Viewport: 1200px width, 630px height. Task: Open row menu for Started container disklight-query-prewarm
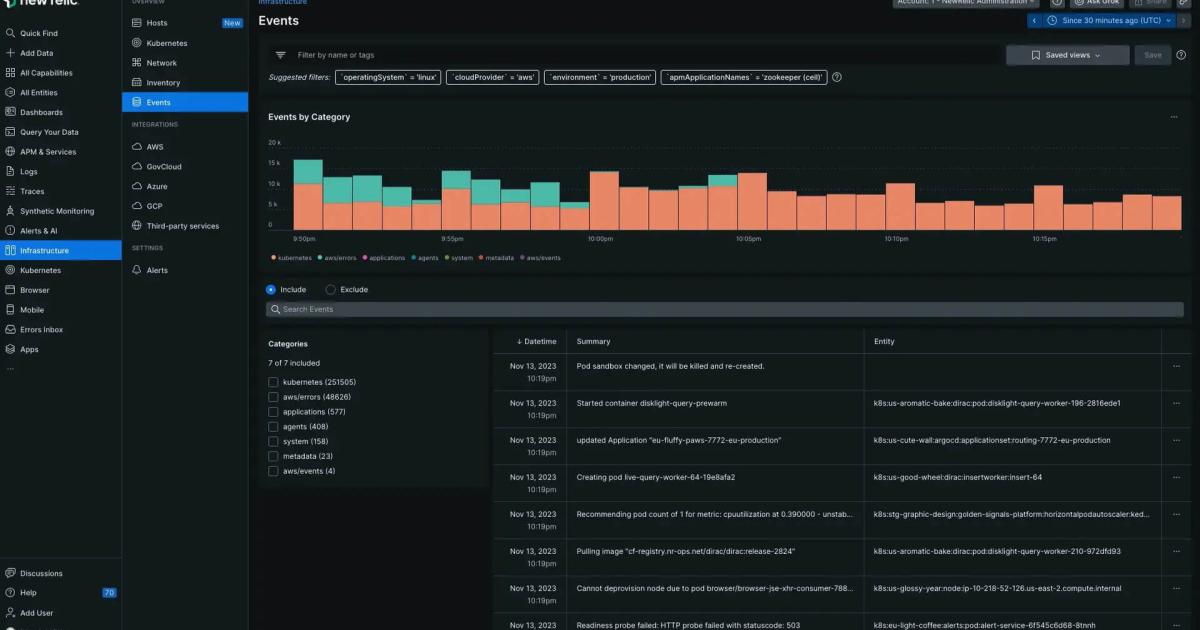tap(1176, 403)
